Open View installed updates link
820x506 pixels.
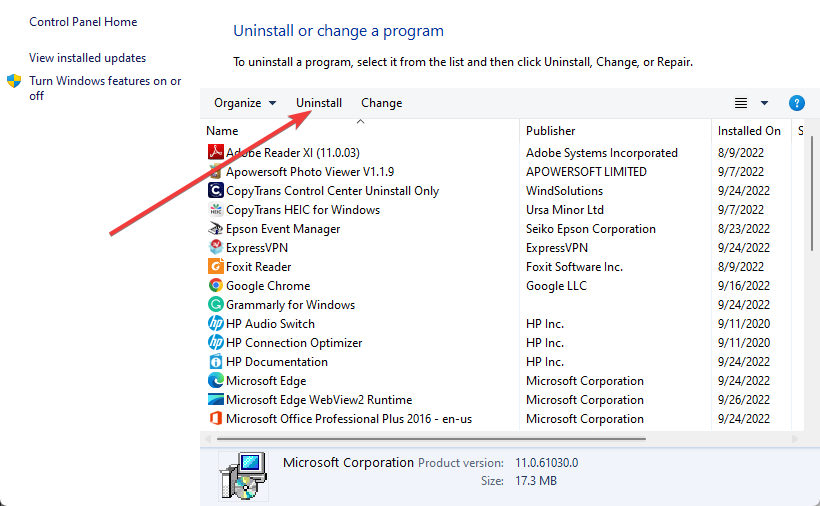[87, 58]
